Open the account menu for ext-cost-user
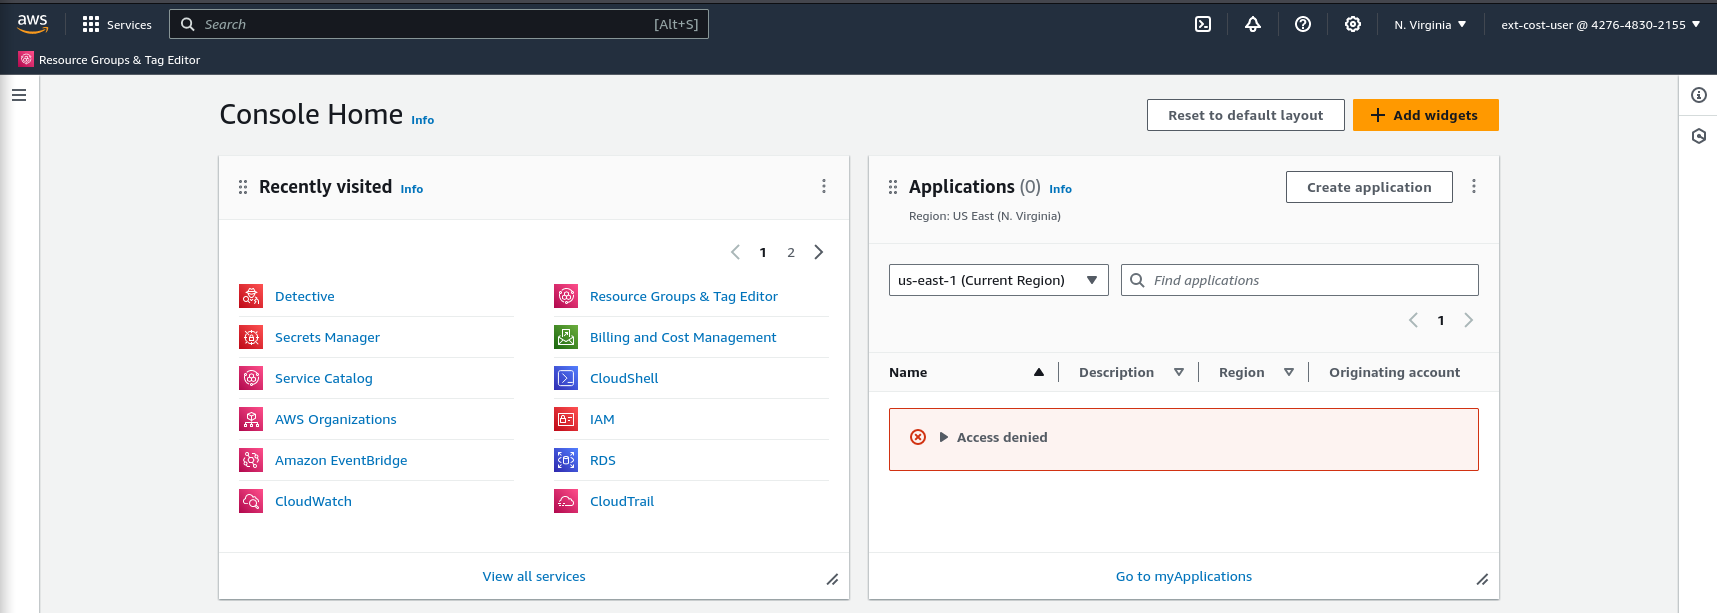 click(1600, 24)
